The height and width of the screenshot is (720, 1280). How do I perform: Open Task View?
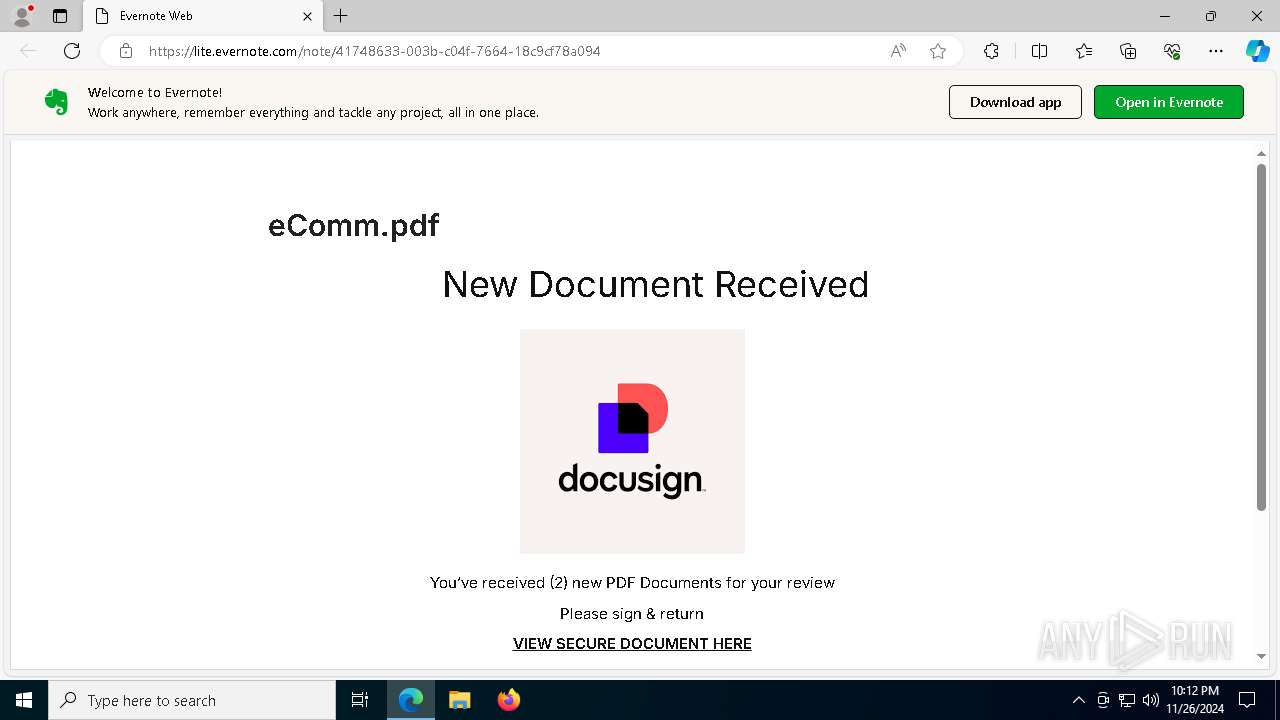[x=360, y=700]
